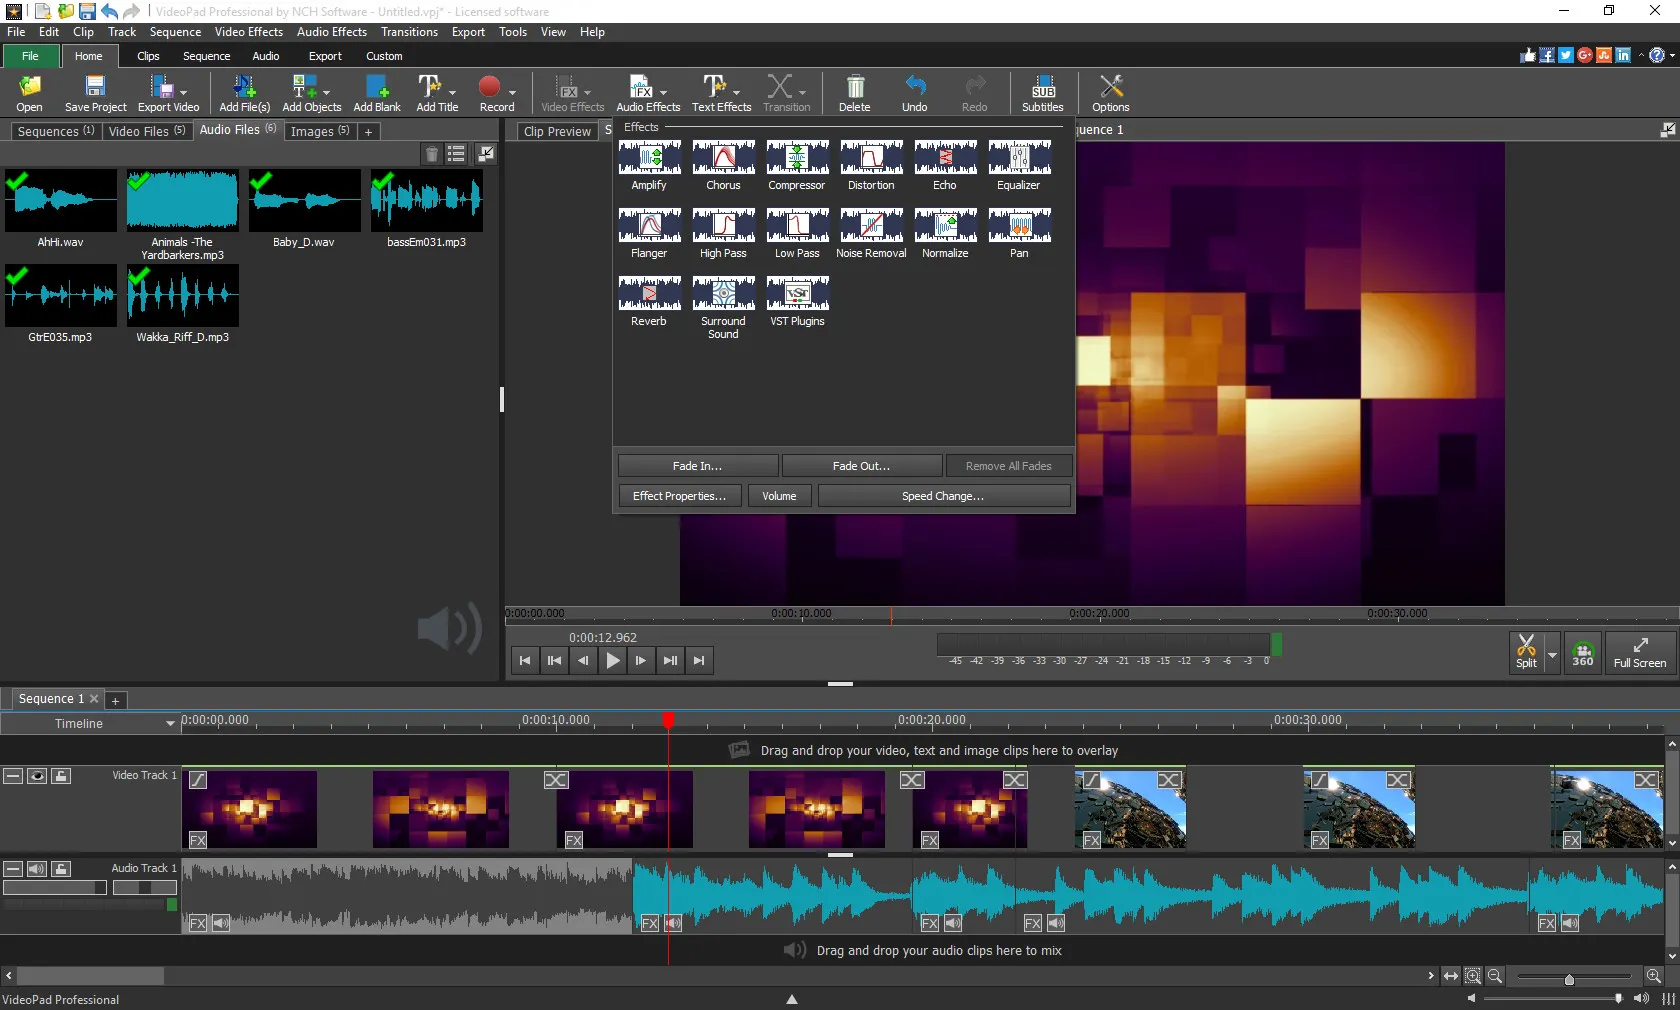Click the Split scissors button
This screenshot has width=1680, height=1010.
click(1526, 651)
